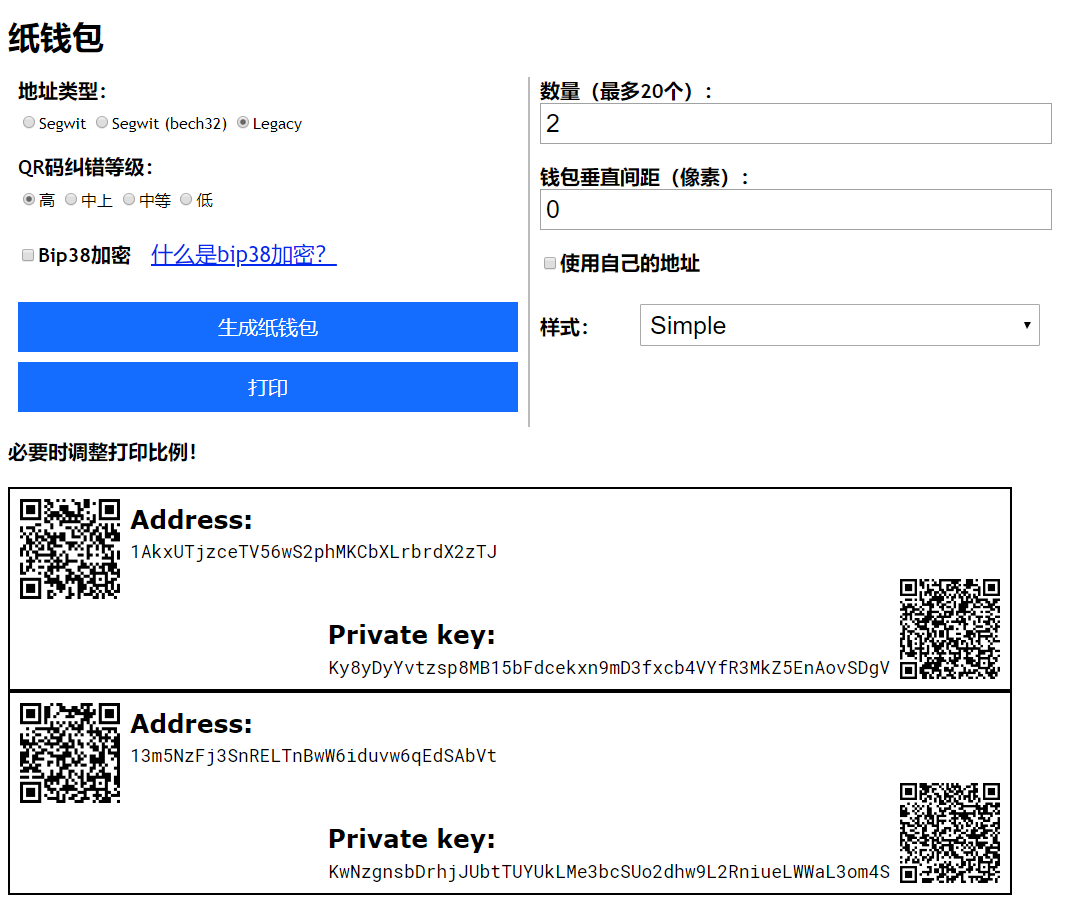Tick the 使用自己的地址 checkbox

(x=550, y=263)
